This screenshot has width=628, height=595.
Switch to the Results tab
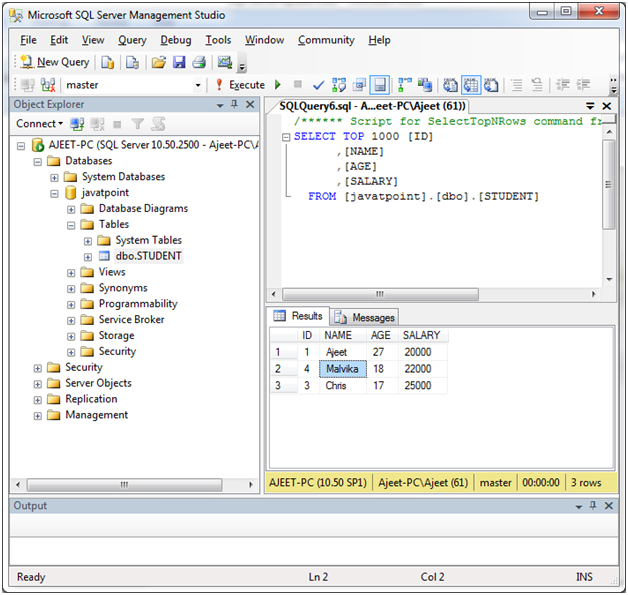pos(298,316)
